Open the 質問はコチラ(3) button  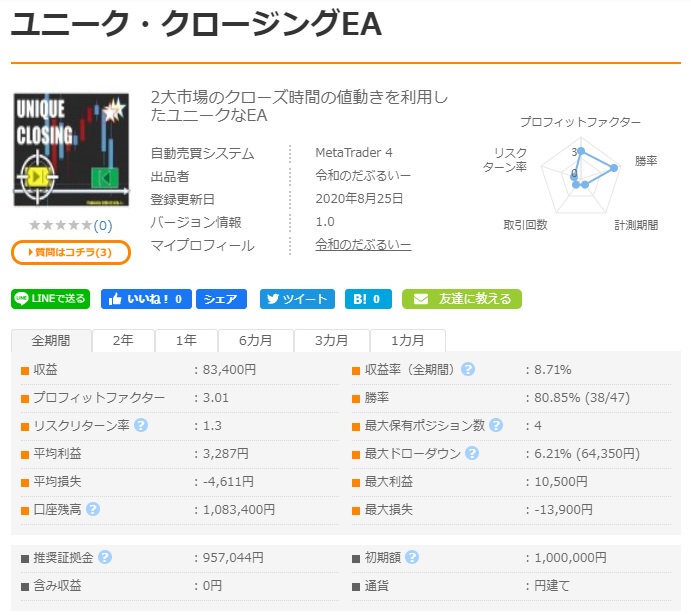(x=71, y=252)
